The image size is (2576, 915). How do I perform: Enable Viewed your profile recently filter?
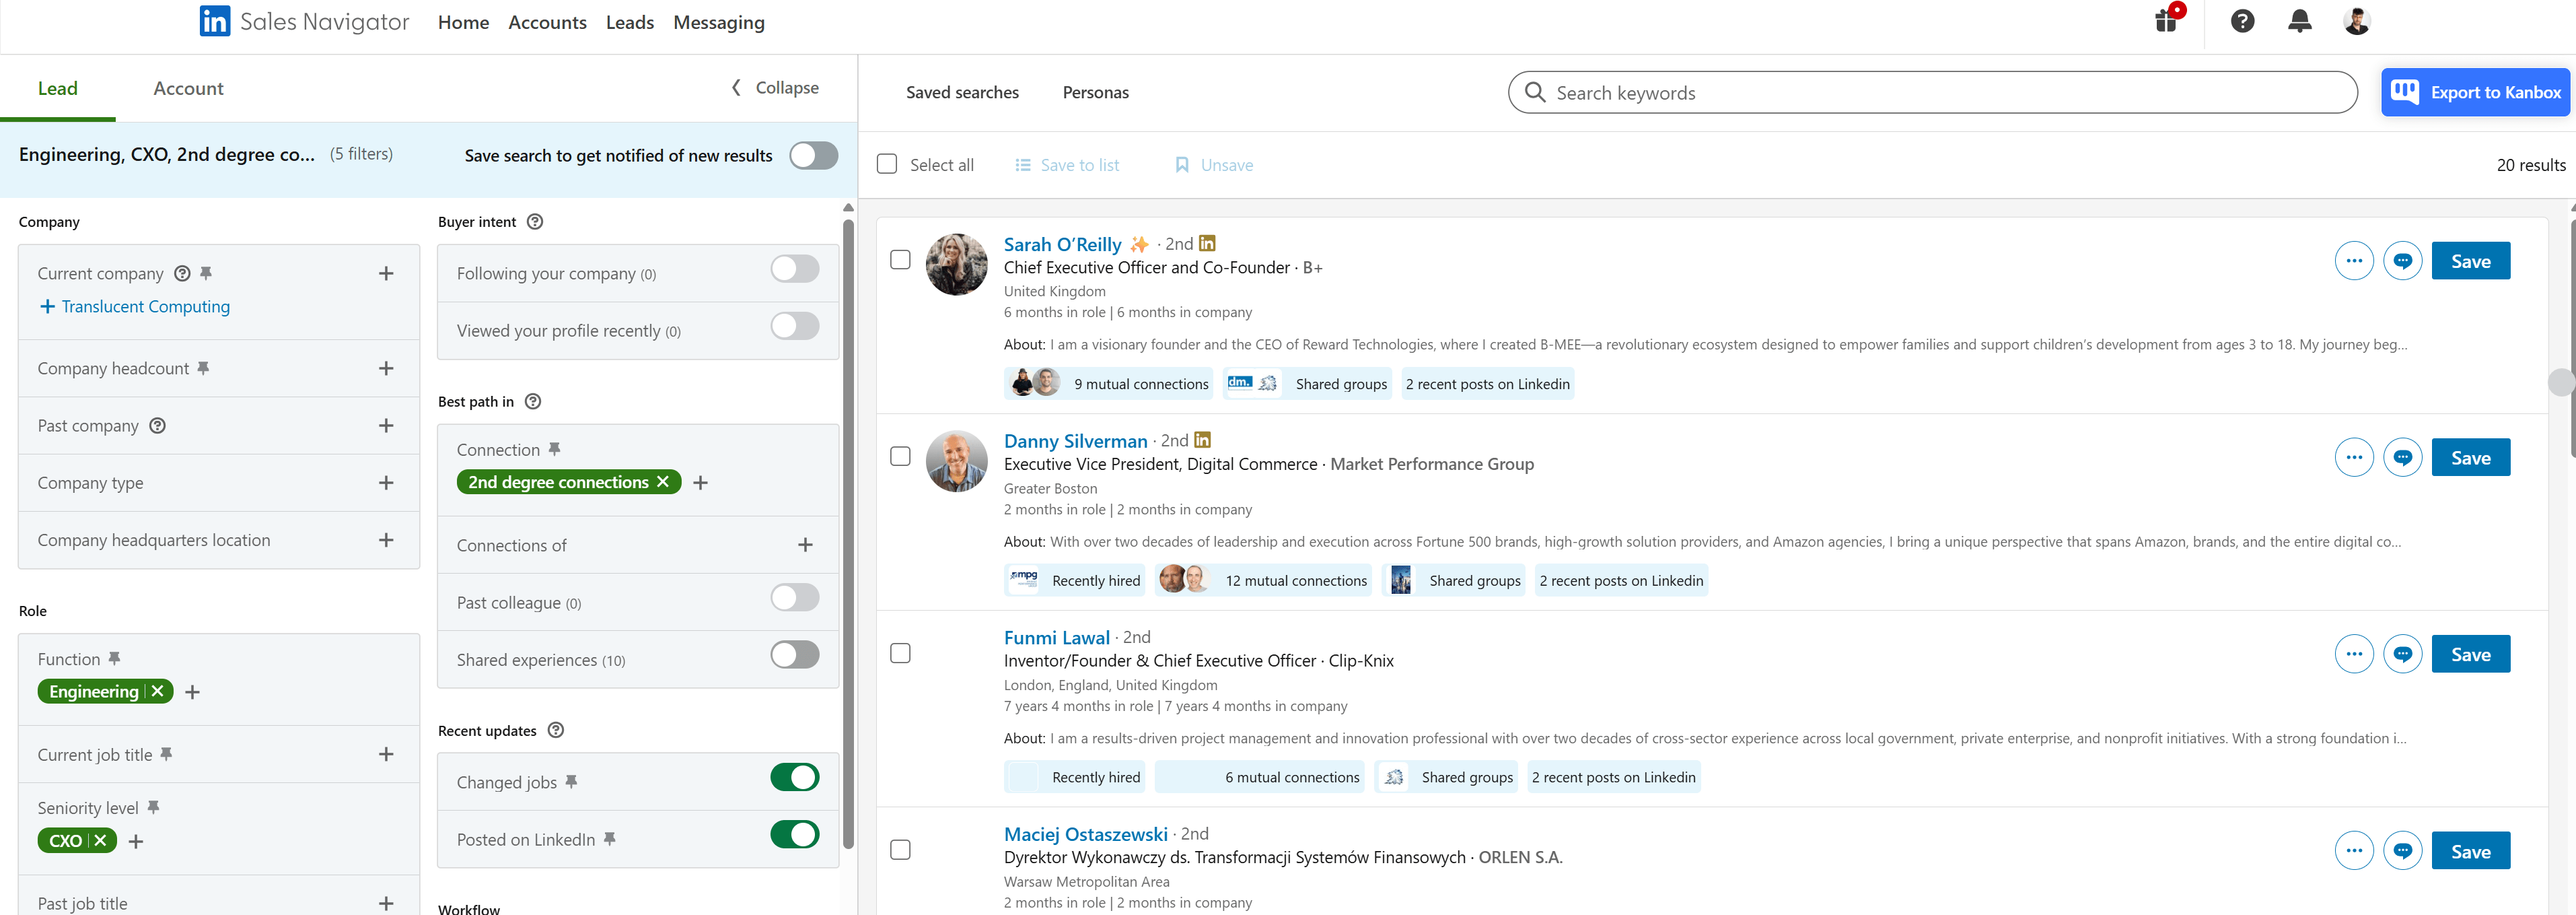click(794, 326)
